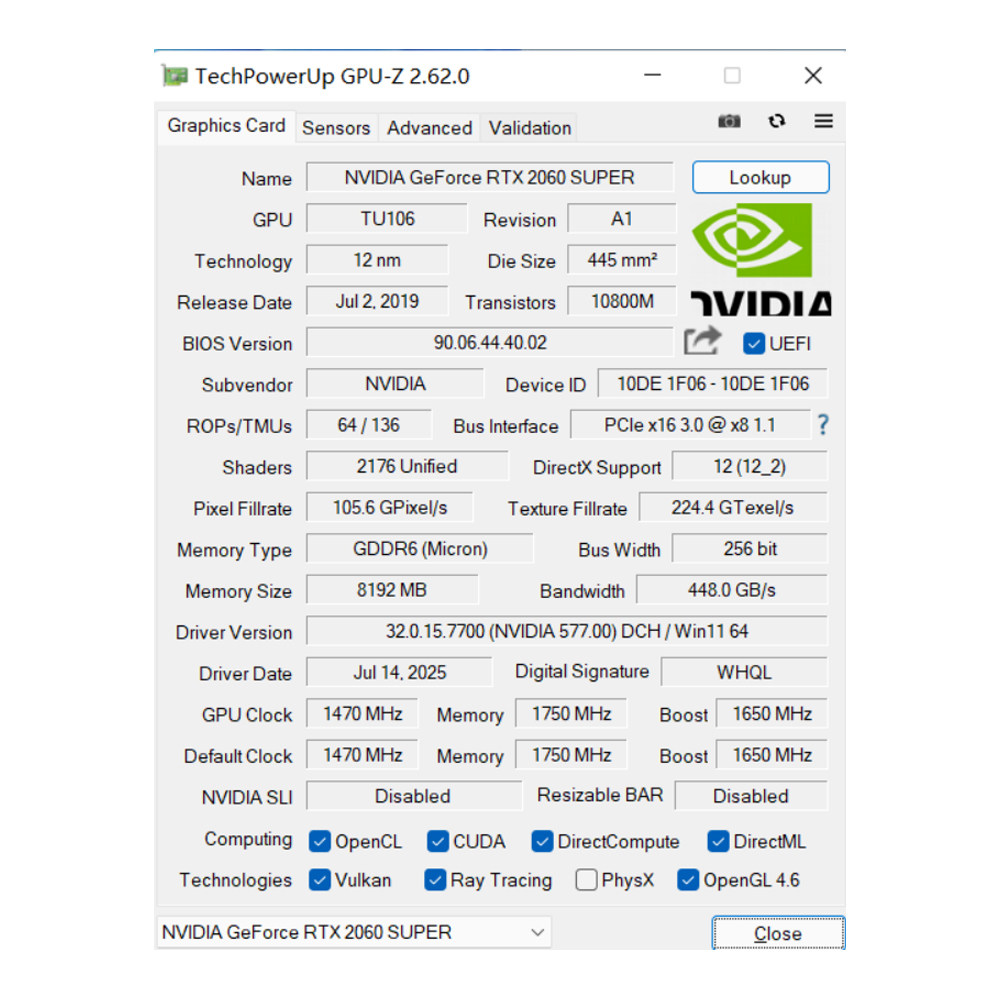This screenshot has width=1000, height=1000.
Task: Click the Driver Version field
Action: pyautogui.click(x=567, y=631)
